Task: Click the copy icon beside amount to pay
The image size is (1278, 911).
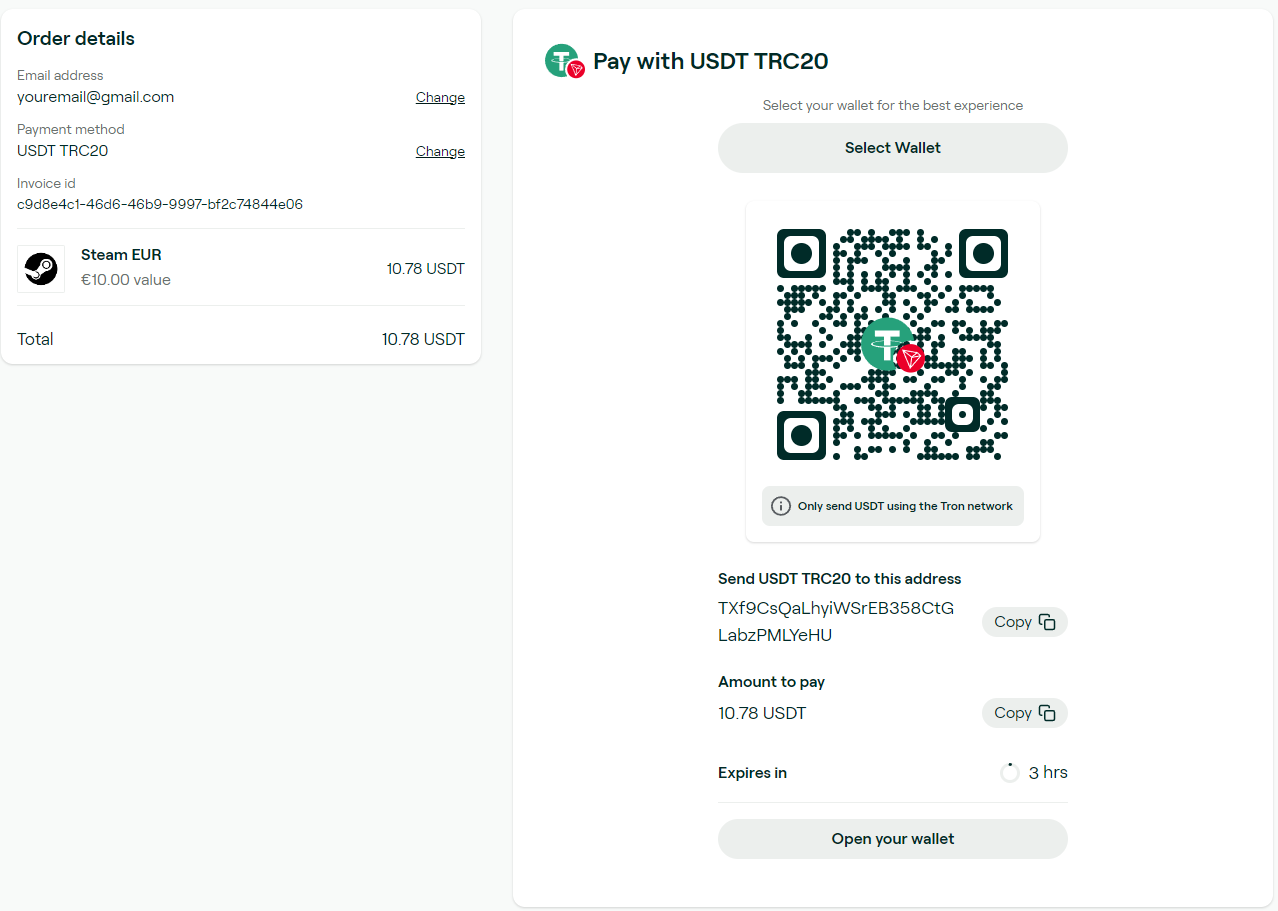Action: click(x=1047, y=713)
